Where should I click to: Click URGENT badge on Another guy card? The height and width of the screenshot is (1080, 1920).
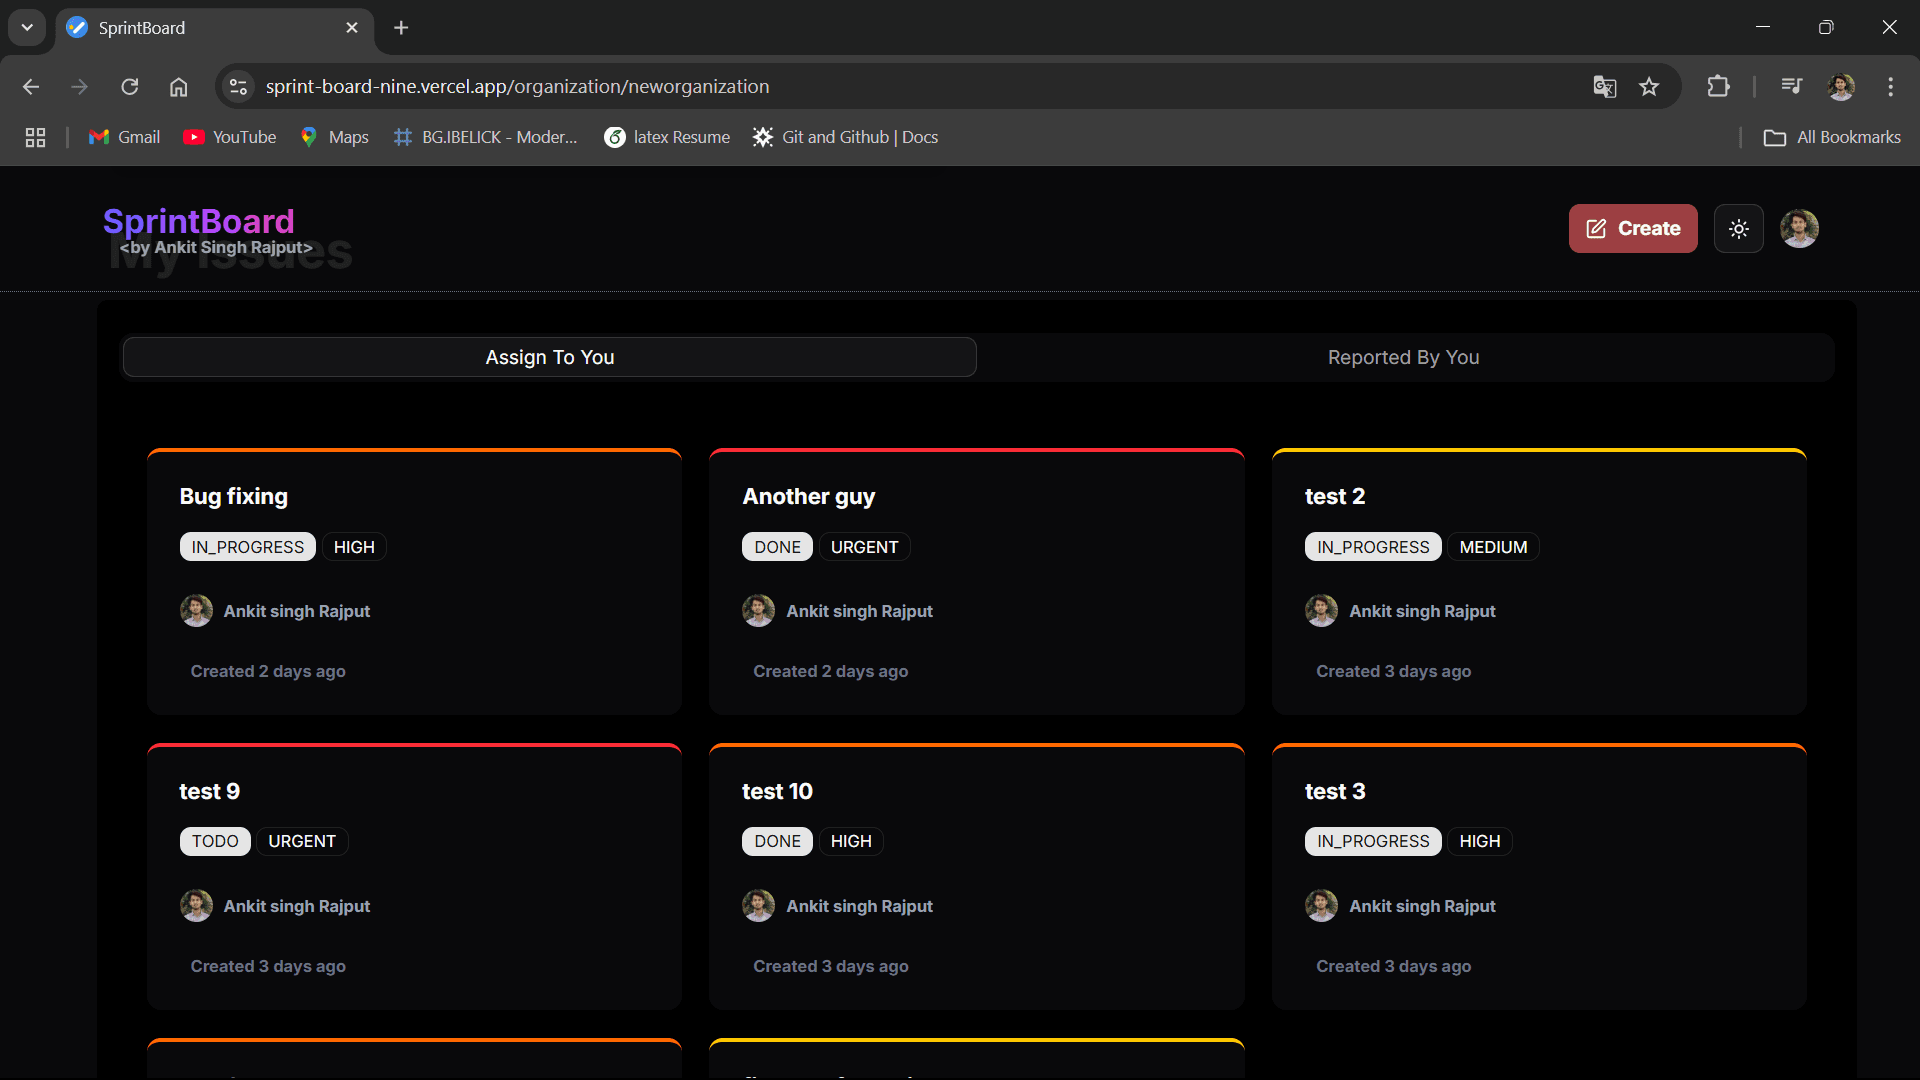(x=864, y=547)
